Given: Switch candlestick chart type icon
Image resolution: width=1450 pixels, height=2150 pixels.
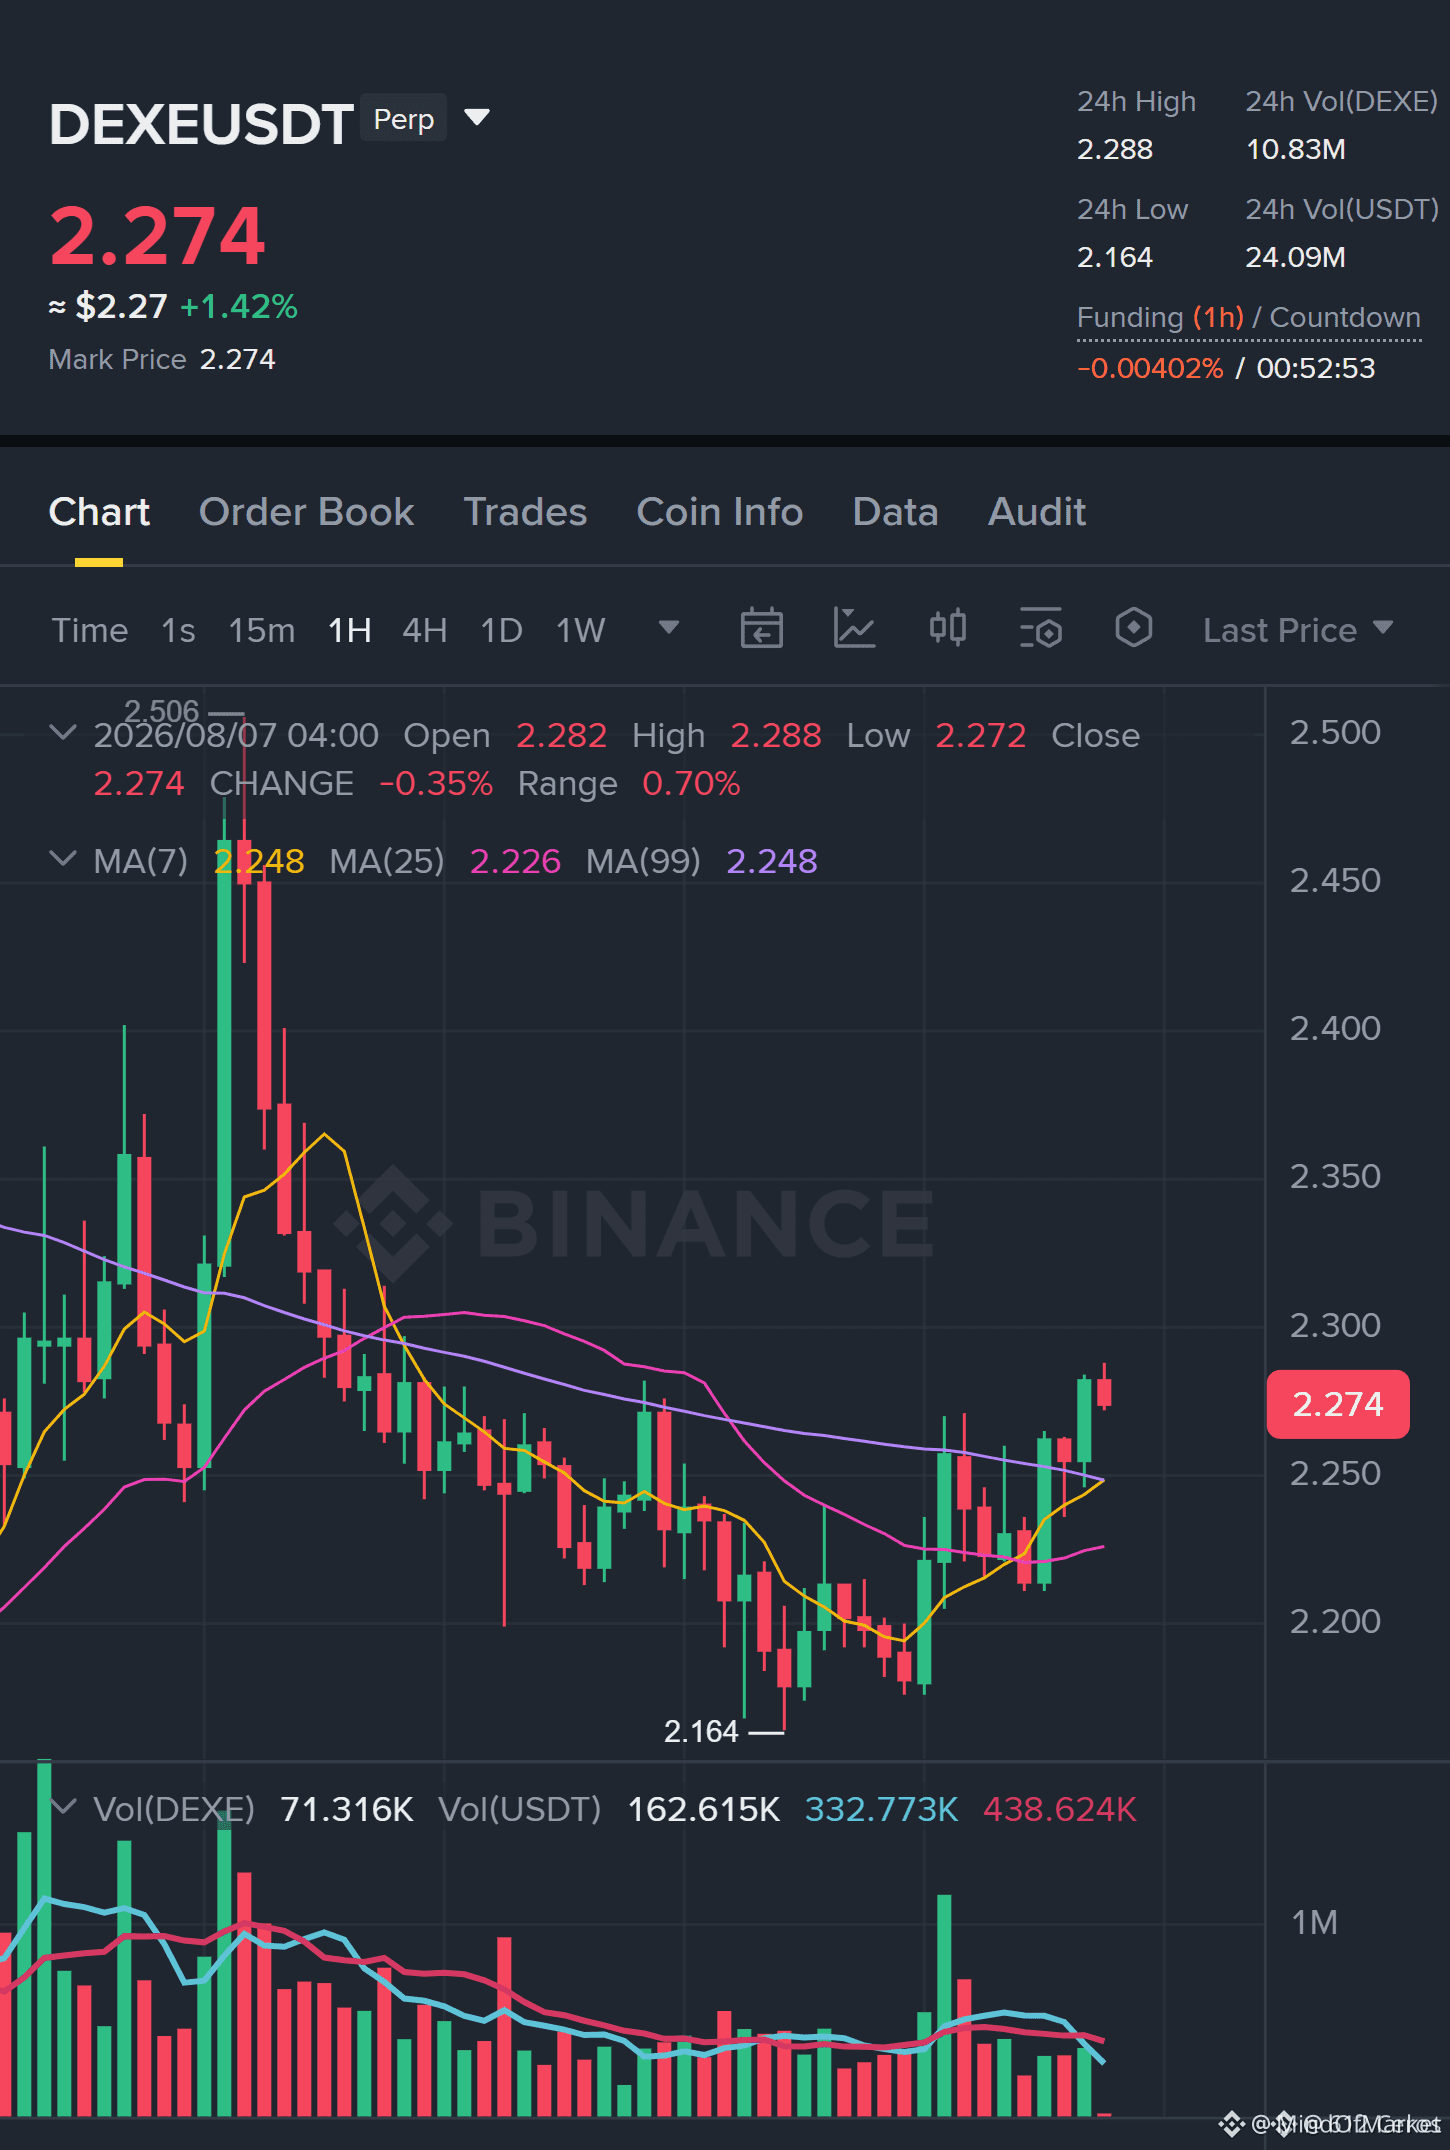Looking at the screenshot, I should [x=947, y=629].
